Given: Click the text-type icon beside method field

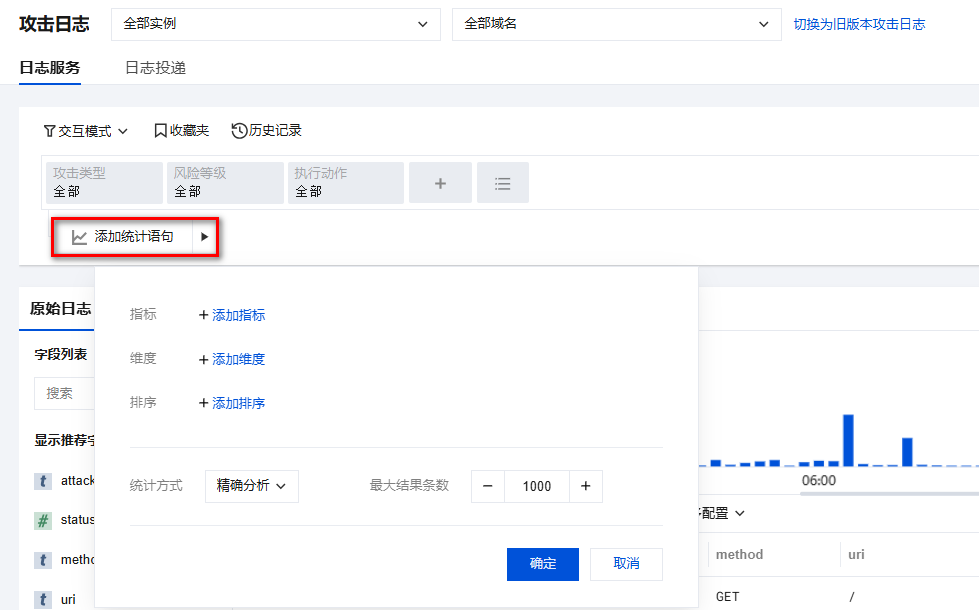Looking at the screenshot, I should click(43, 560).
